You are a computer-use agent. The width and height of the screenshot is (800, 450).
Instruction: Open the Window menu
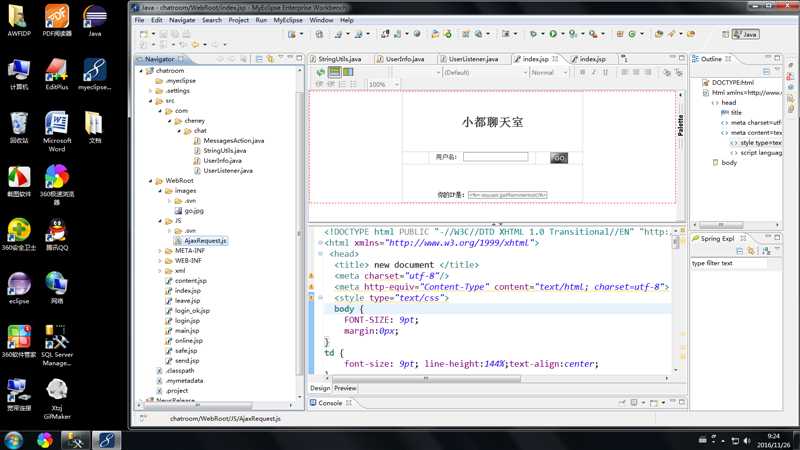tap(321, 20)
